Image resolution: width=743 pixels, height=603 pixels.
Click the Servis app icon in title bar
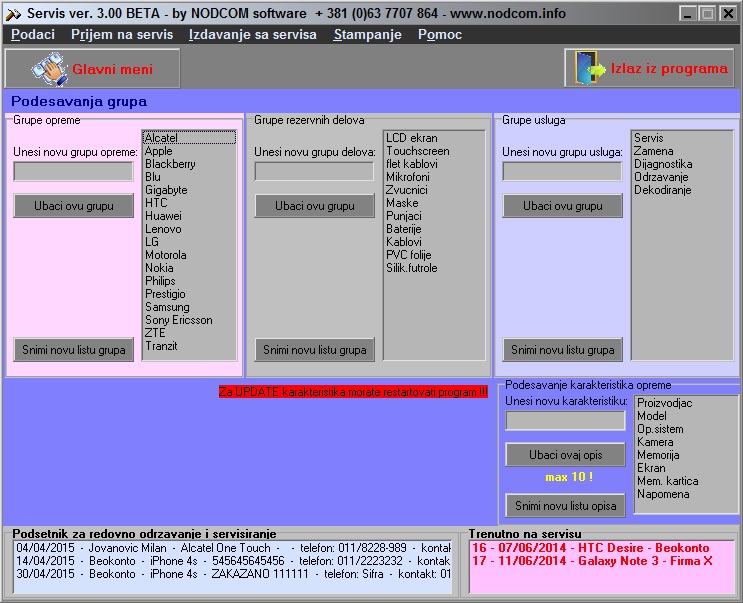point(13,14)
